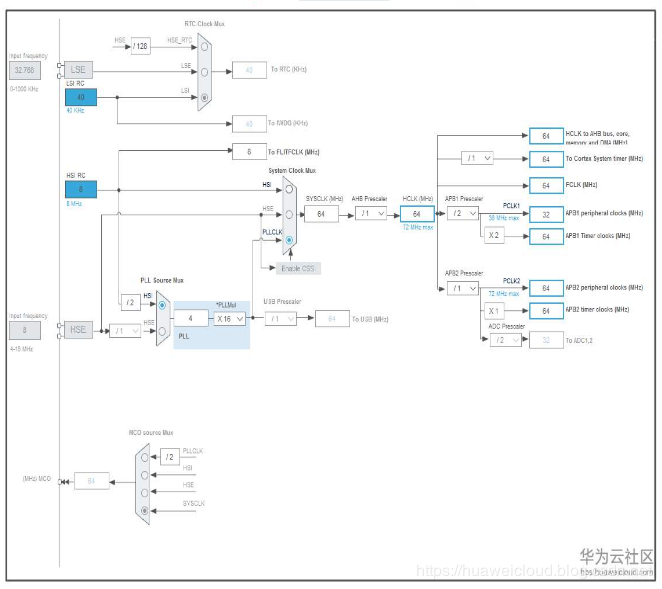Click the Enable CSS button
Image resolution: width=662 pixels, height=589 pixels.
[298, 268]
